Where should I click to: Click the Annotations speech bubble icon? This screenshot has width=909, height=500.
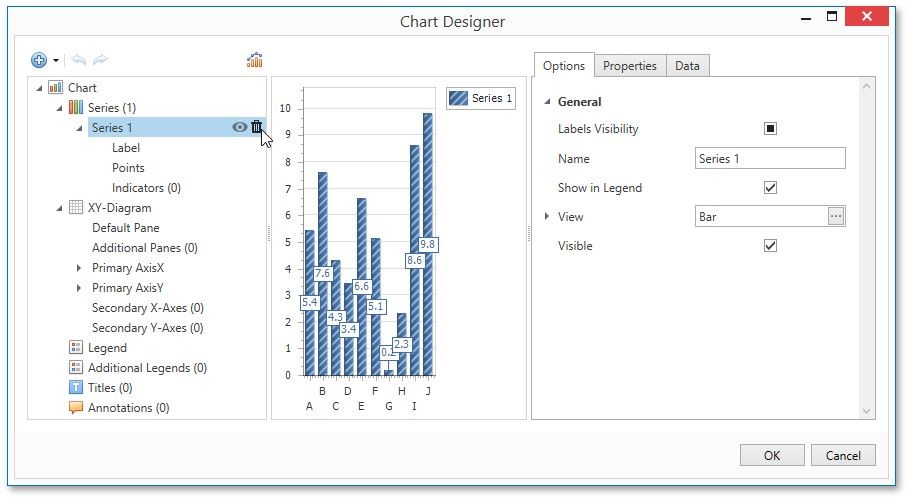point(76,408)
